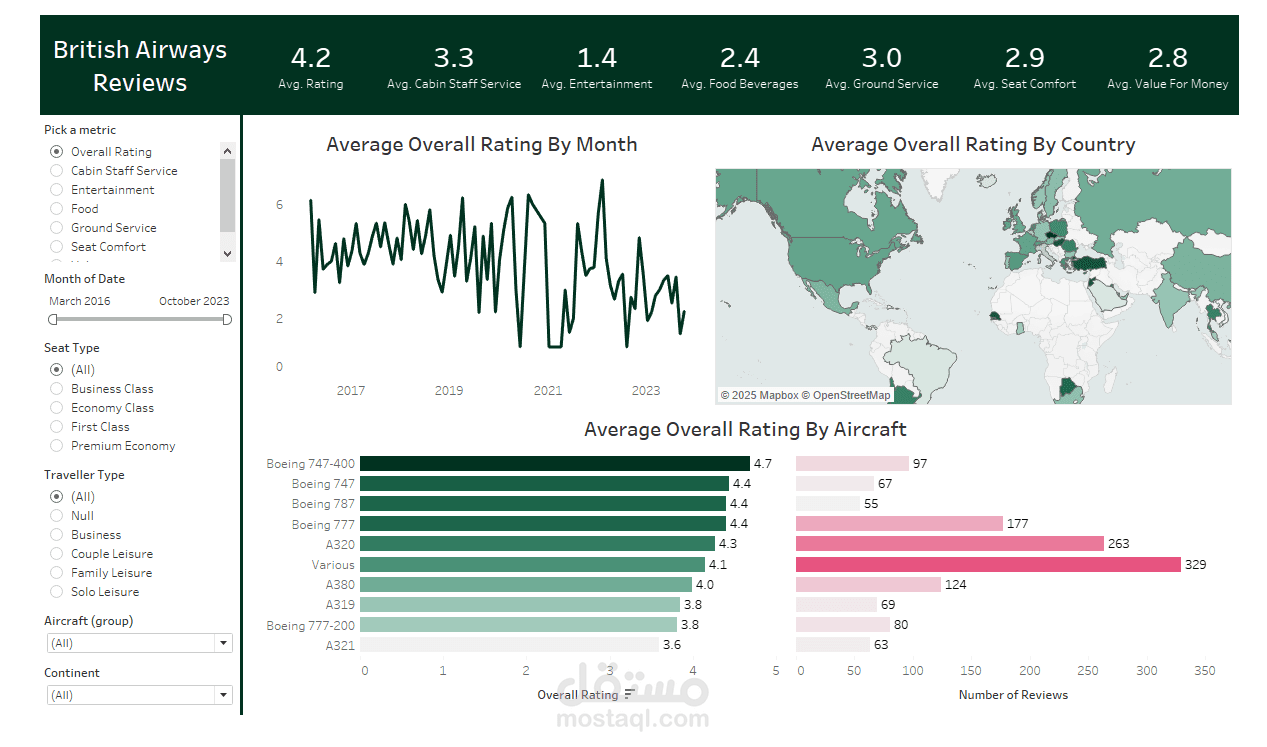Viewport: 1267px width, 747px height.
Task: Select (All) under Traveller Type
Action: tap(56, 497)
